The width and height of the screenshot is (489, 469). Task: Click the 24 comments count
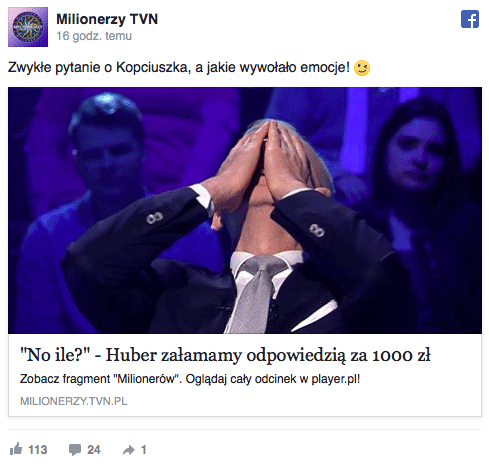coord(94,450)
